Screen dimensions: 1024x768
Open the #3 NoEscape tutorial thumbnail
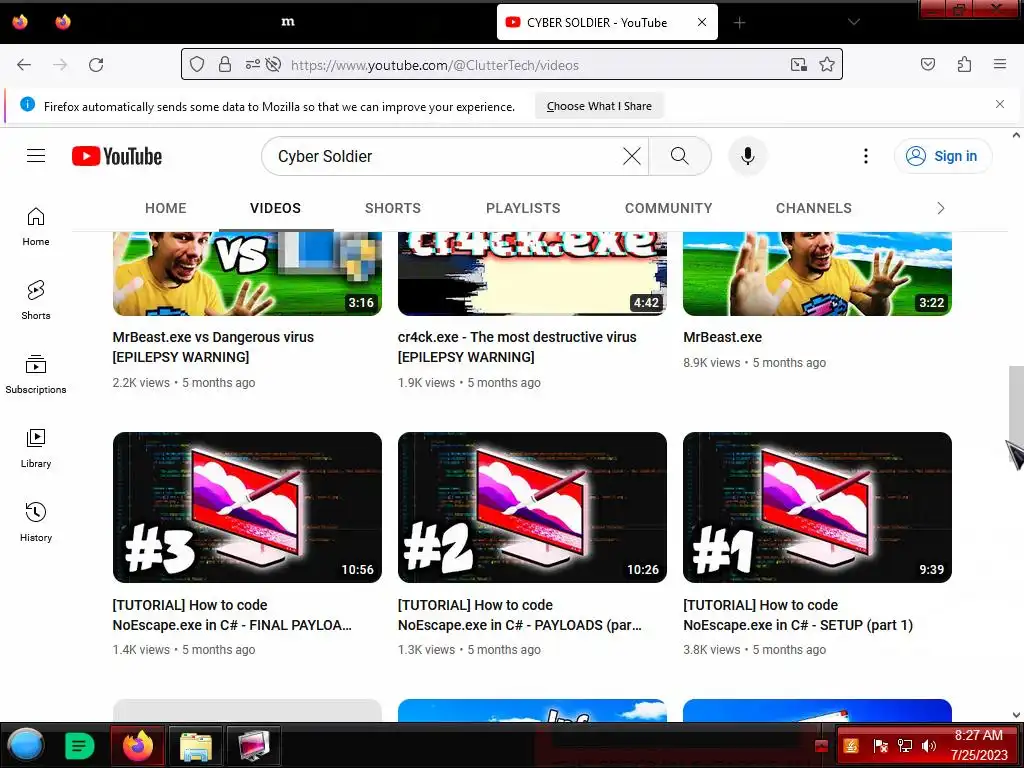coord(248,507)
